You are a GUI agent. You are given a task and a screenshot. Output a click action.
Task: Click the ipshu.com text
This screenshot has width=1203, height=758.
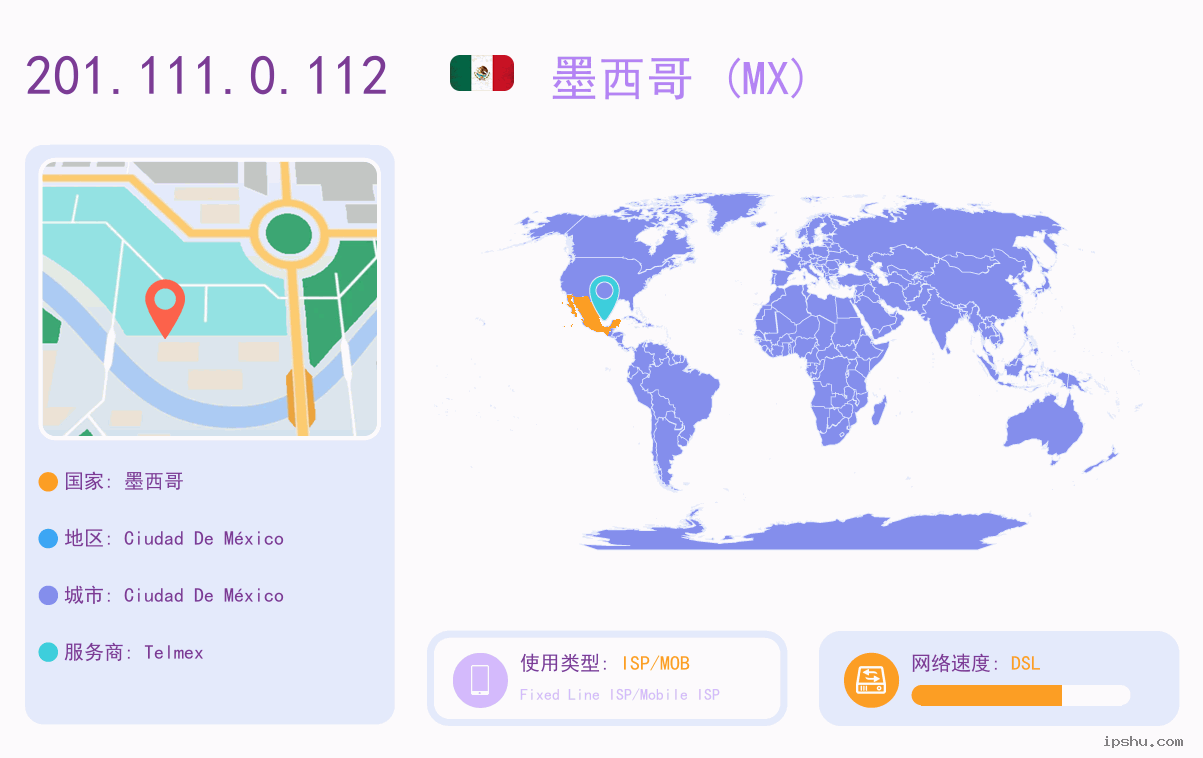click(1143, 741)
